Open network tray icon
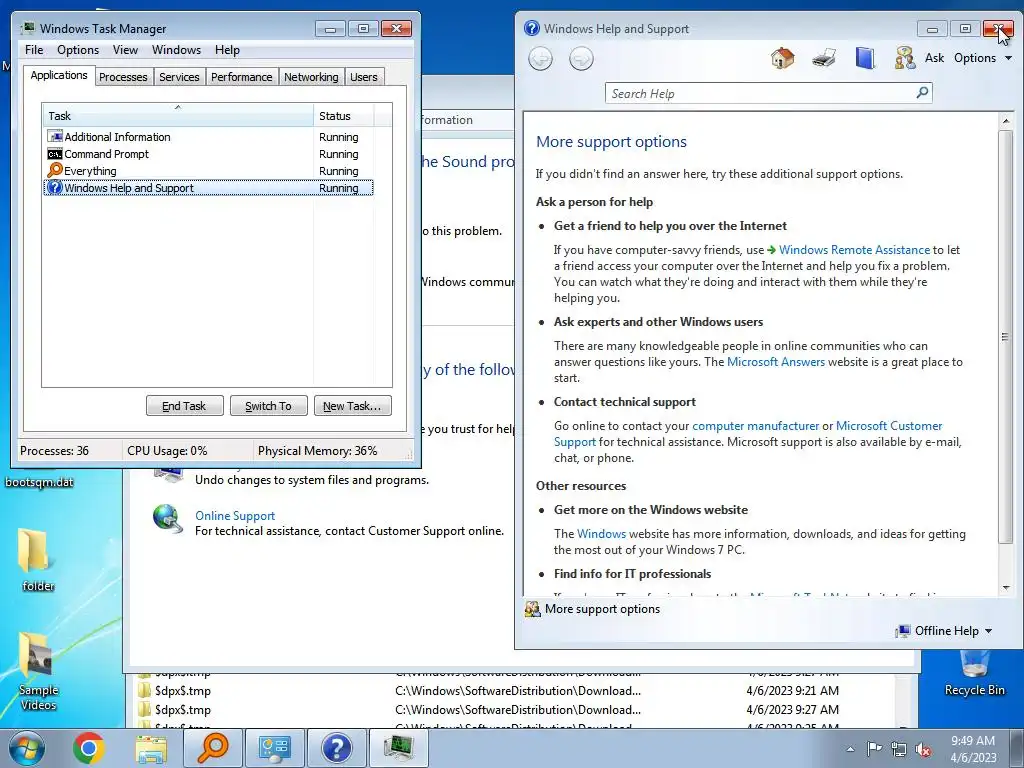The width and height of the screenshot is (1024, 768). tap(899, 749)
